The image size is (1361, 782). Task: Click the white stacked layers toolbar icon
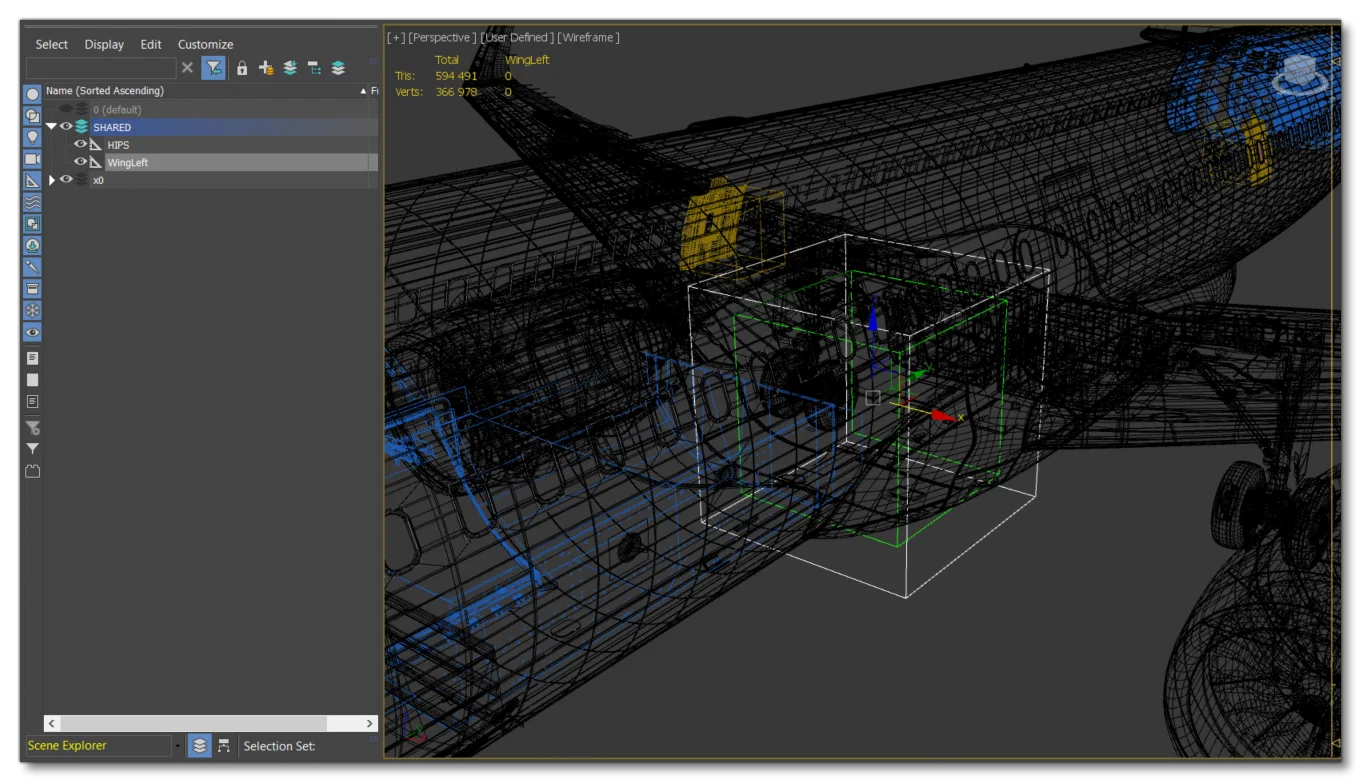pyautogui.click(x=338, y=68)
